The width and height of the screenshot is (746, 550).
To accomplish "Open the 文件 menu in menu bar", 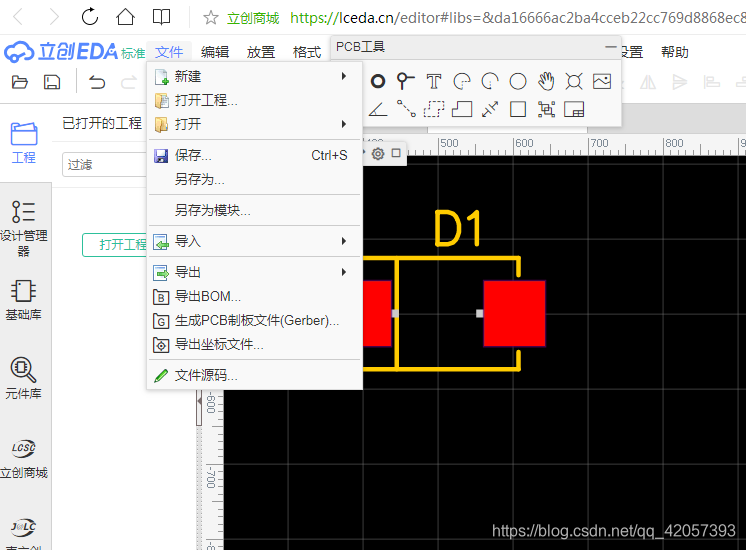I will click(169, 52).
